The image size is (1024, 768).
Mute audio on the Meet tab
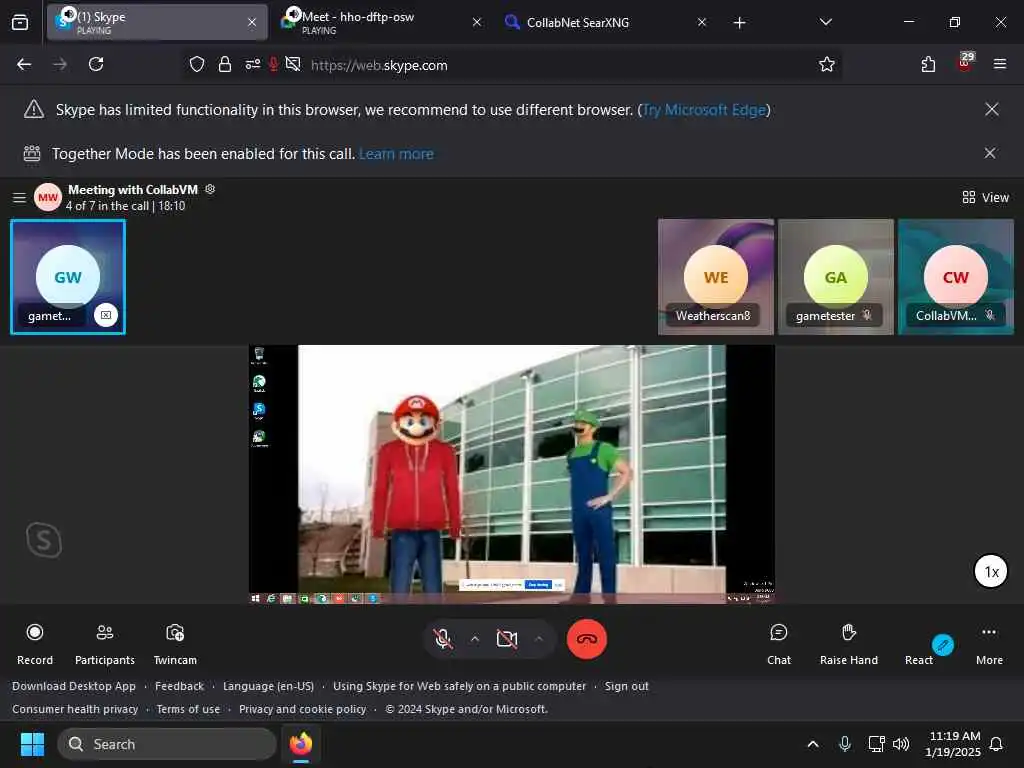[x=293, y=14]
